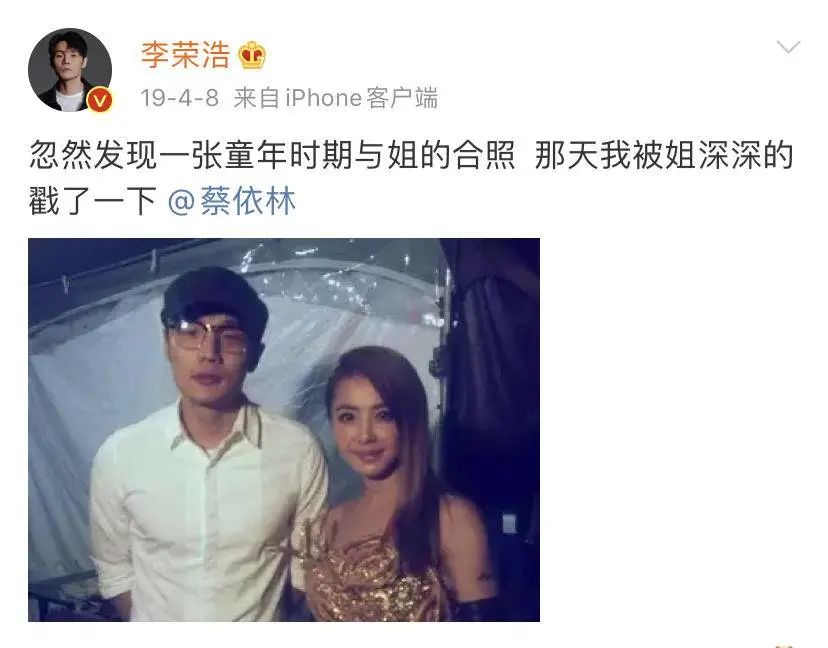Tap the @ symbol before 蔡依林
The width and height of the screenshot is (828, 648).
click(x=181, y=202)
